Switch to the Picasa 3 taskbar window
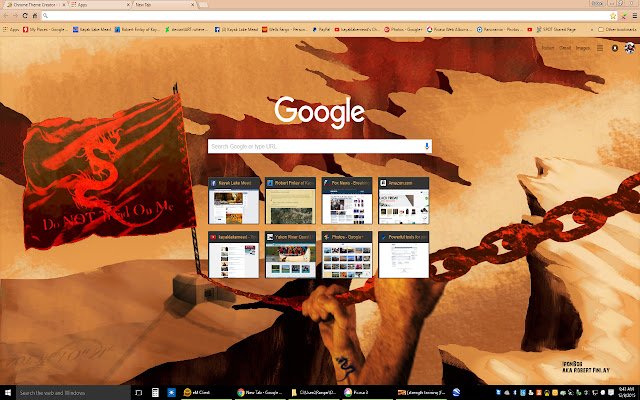This screenshot has height=400, width=640. tap(367, 393)
